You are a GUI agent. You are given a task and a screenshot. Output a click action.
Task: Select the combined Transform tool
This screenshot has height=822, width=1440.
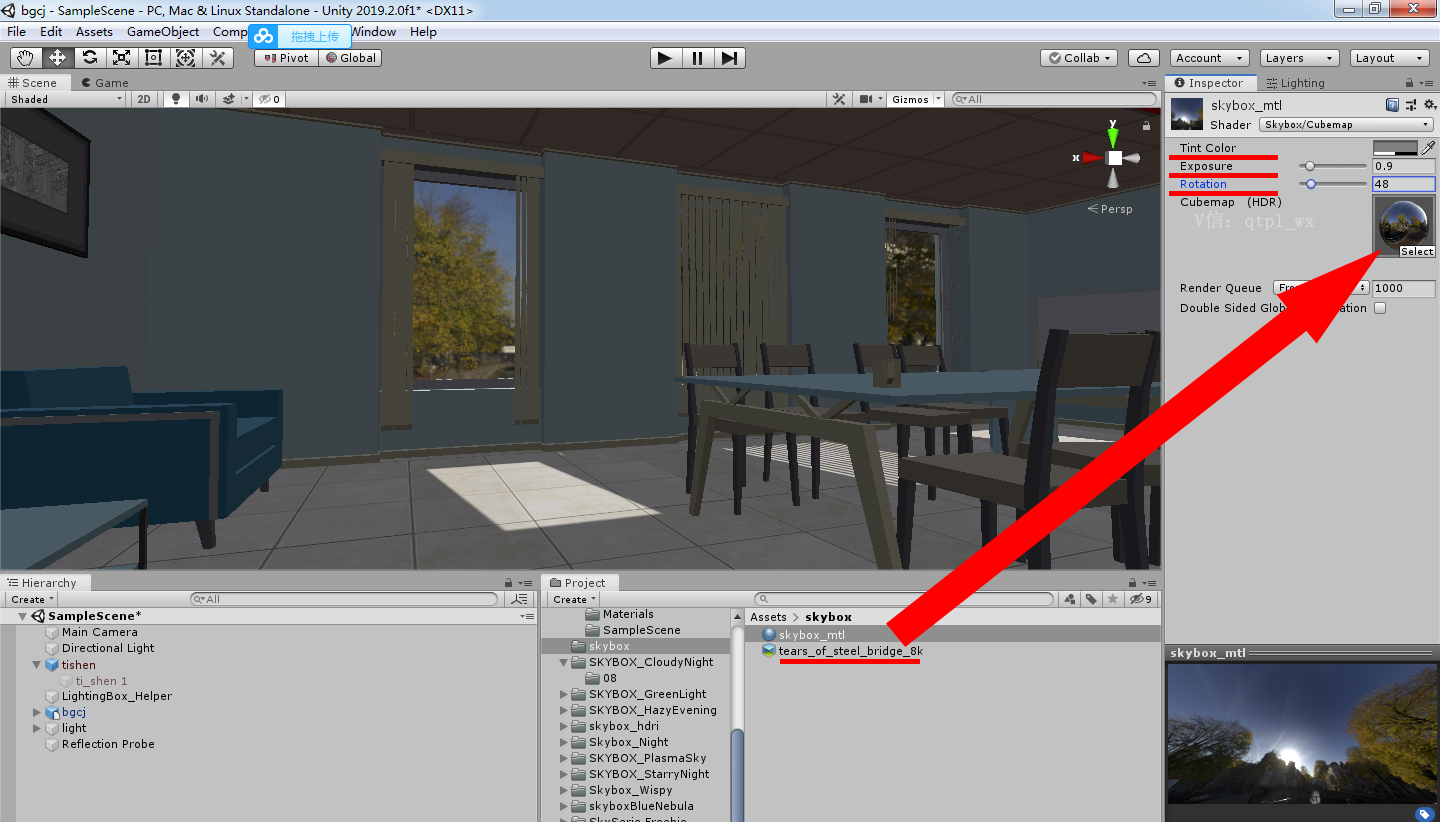click(x=185, y=58)
